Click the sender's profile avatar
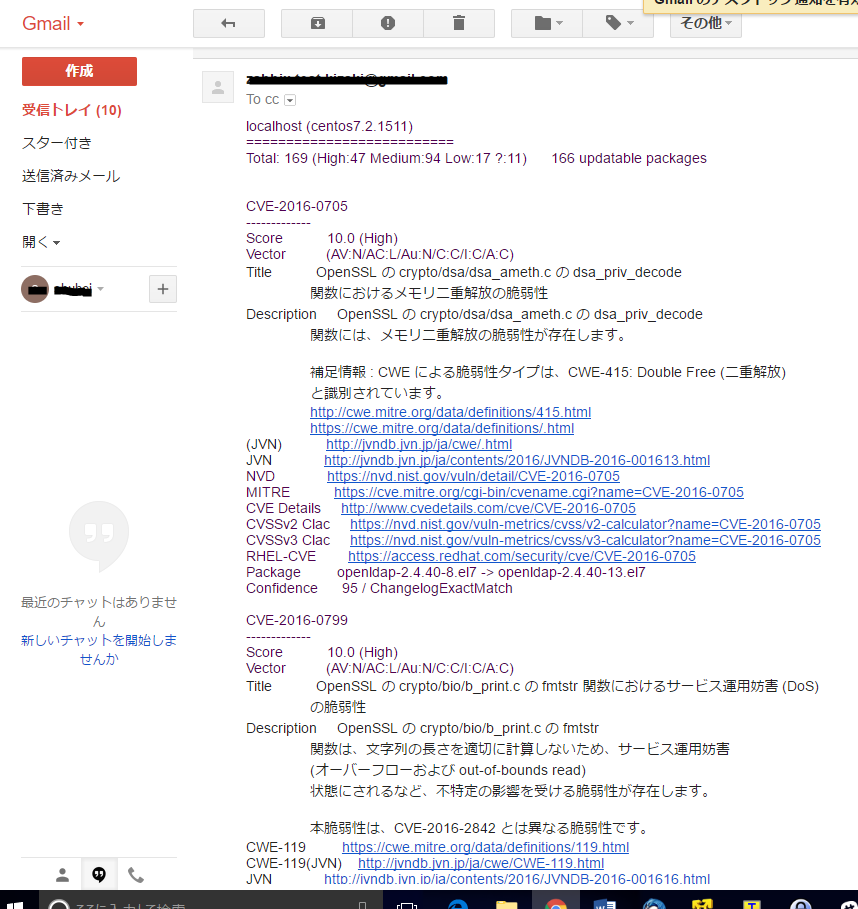Screen dimensions: 858x909 click(x=218, y=87)
